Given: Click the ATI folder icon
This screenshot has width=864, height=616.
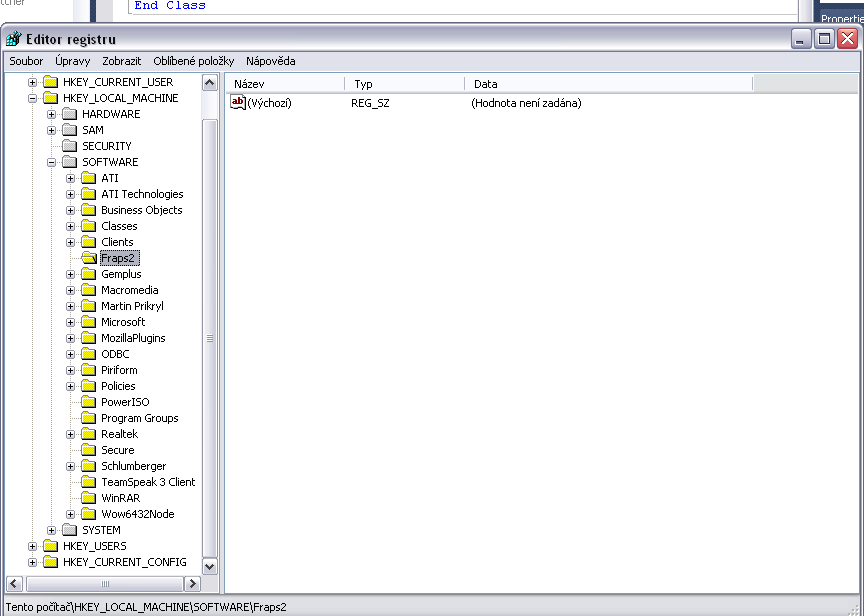Looking at the screenshot, I should (x=89, y=178).
